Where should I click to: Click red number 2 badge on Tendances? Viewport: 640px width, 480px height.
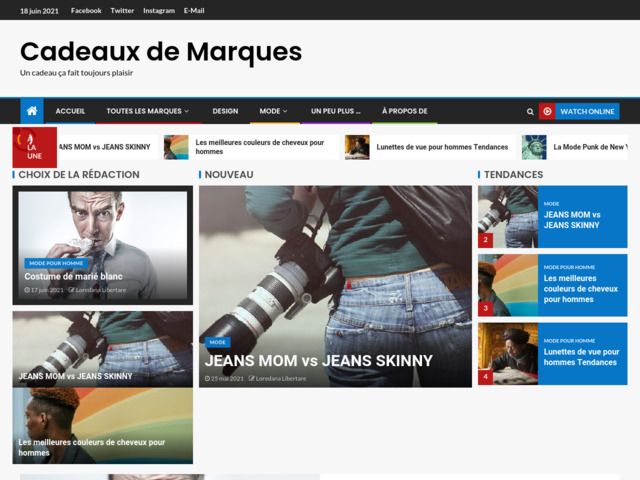[x=486, y=240]
